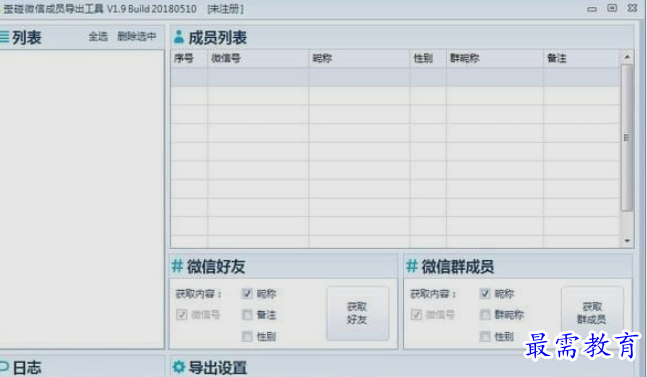Select all items via 全选
This screenshot has height=377, width=647.
98,37
